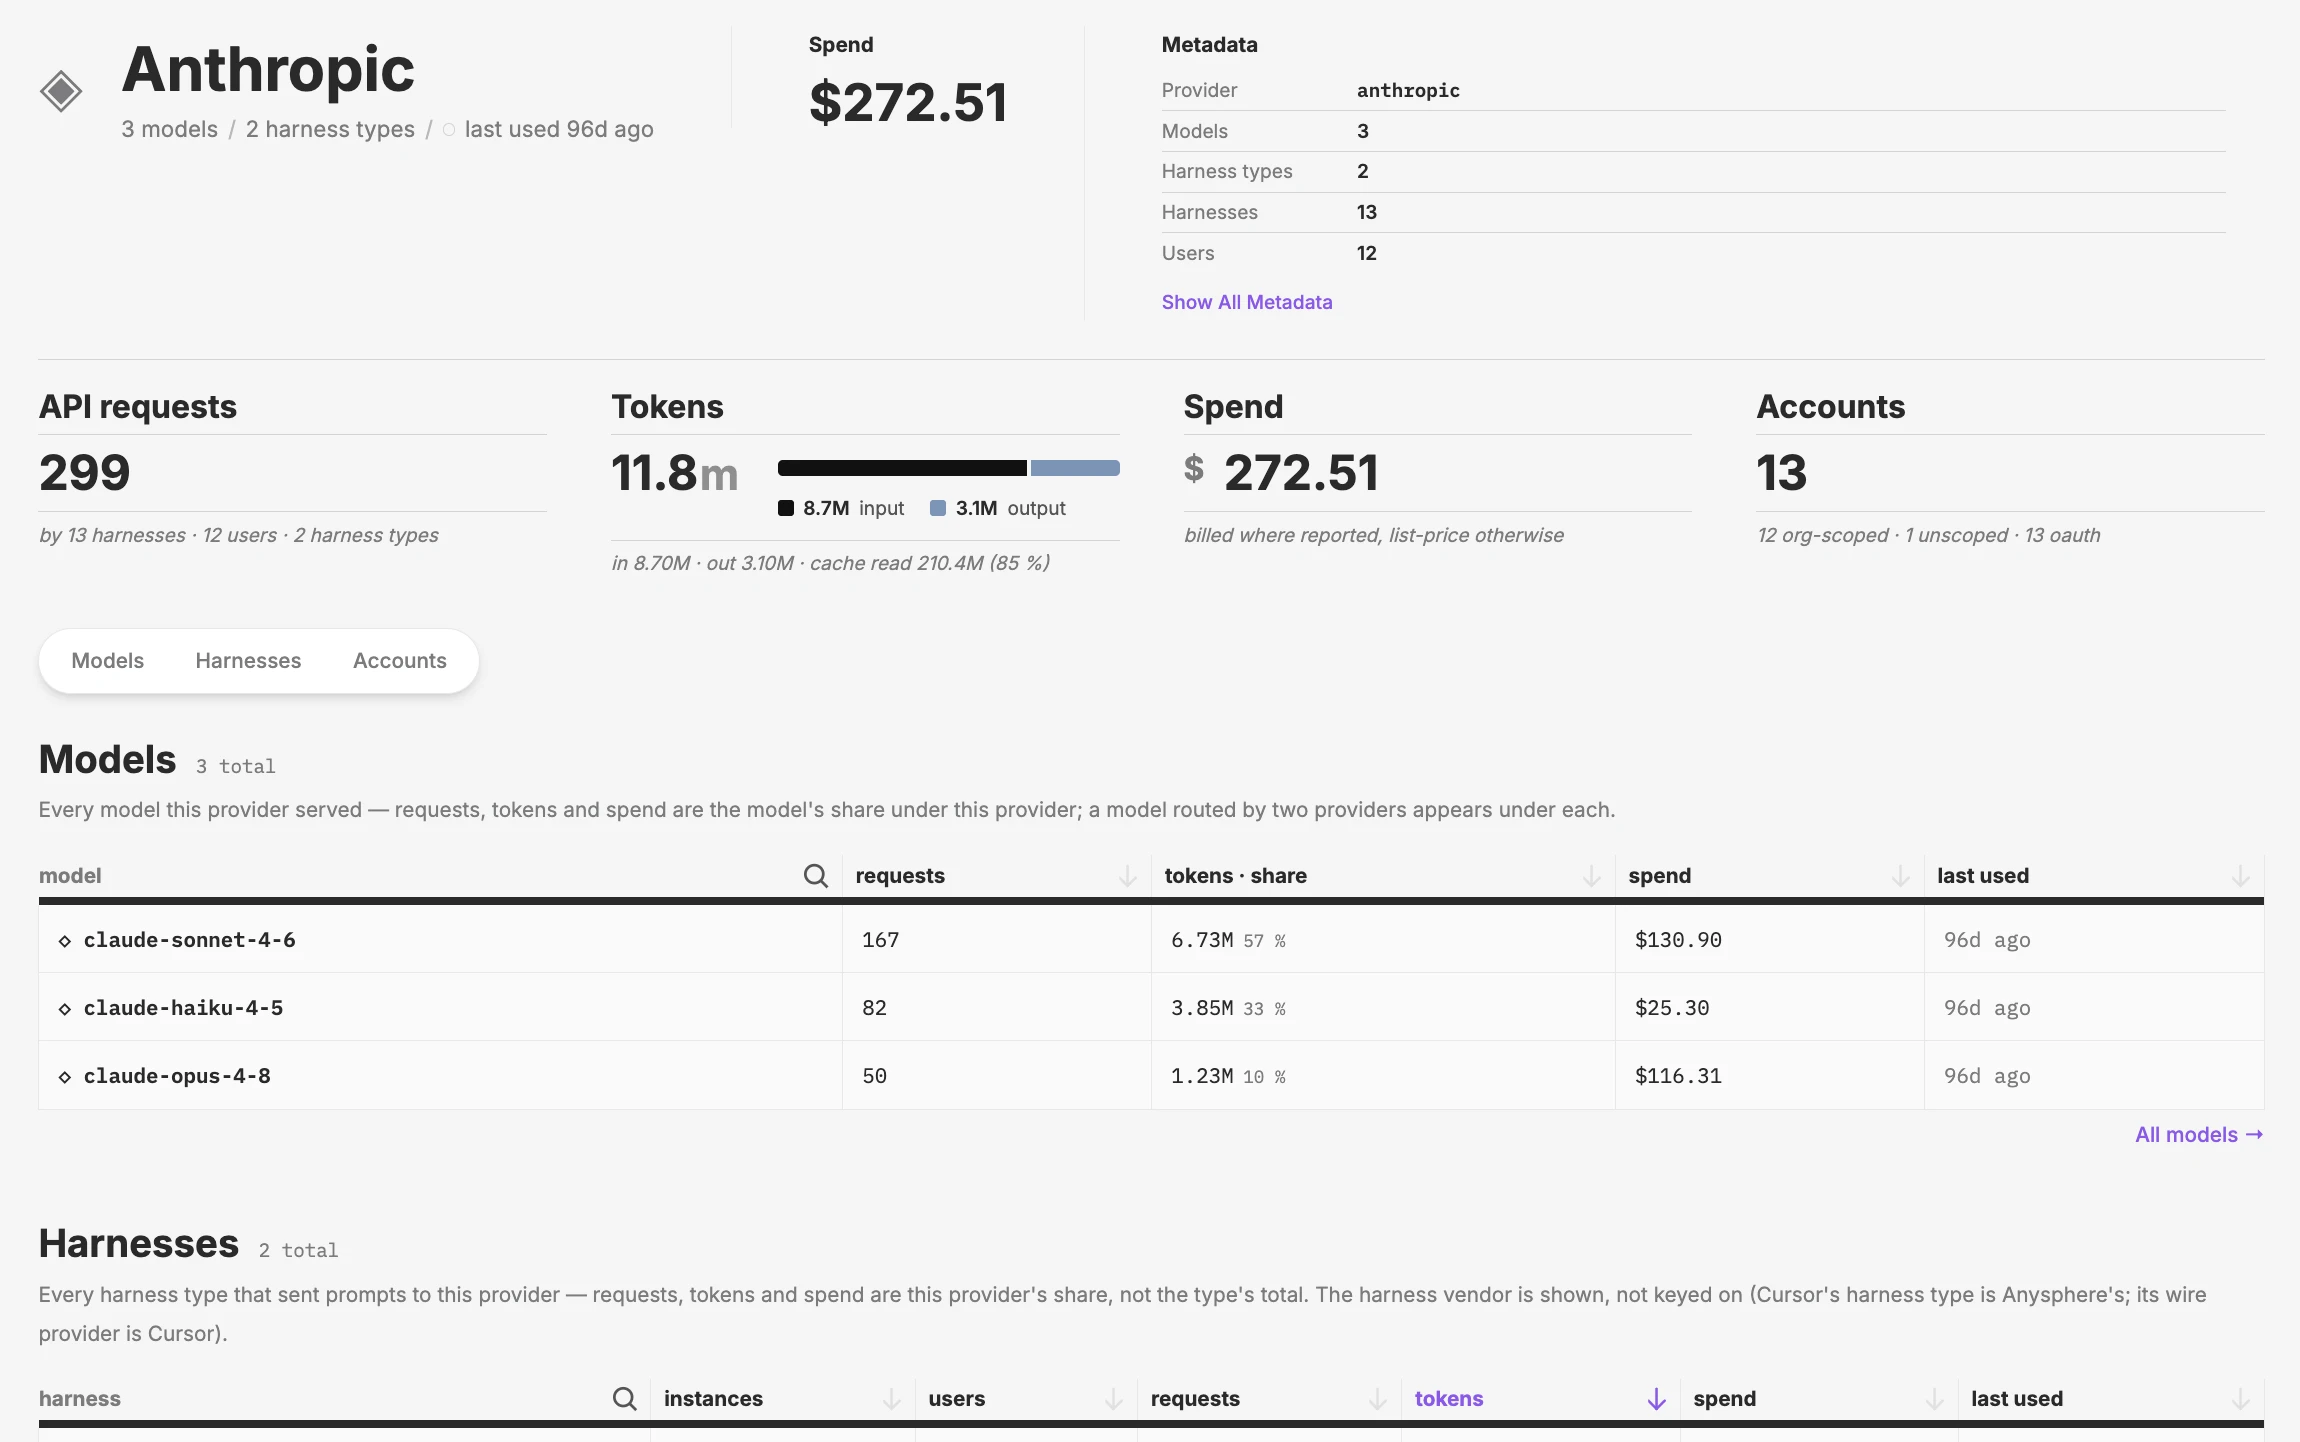Image resolution: width=2300 pixels, height=1442 pixels.
Task: Click the blue output legend swatch
Action: (938, 508)
